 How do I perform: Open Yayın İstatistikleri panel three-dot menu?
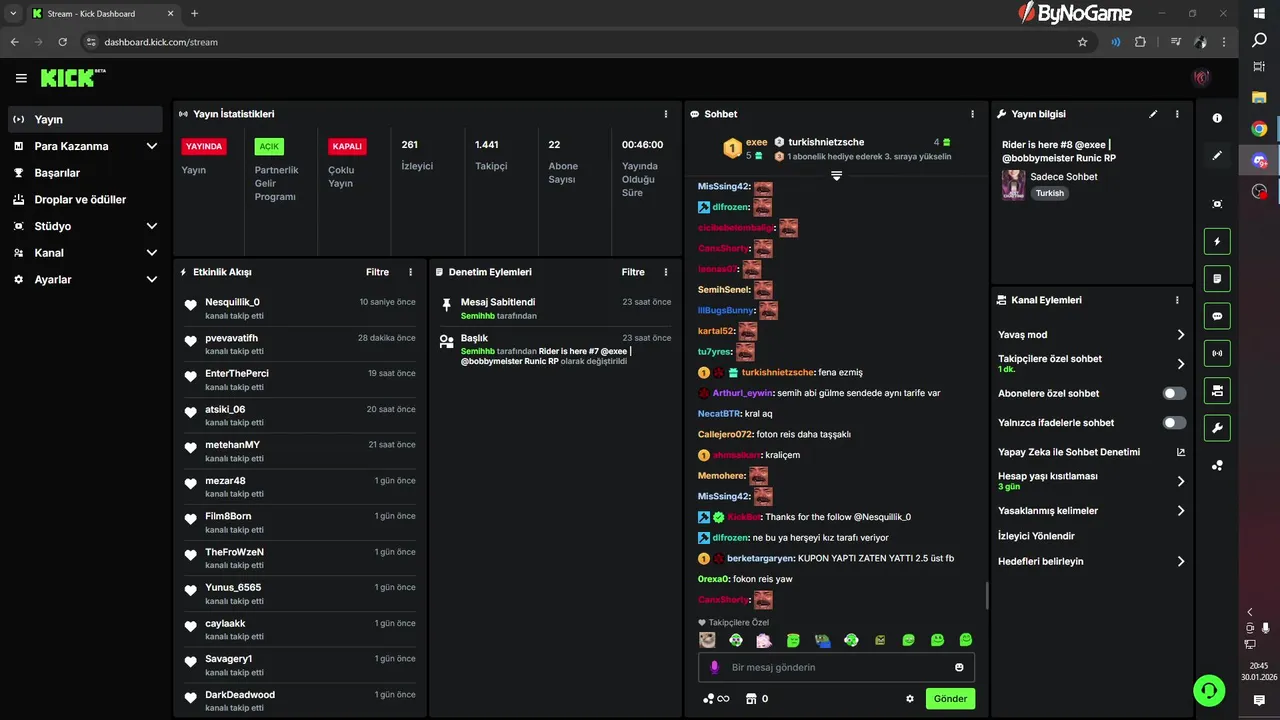[666, 114]
